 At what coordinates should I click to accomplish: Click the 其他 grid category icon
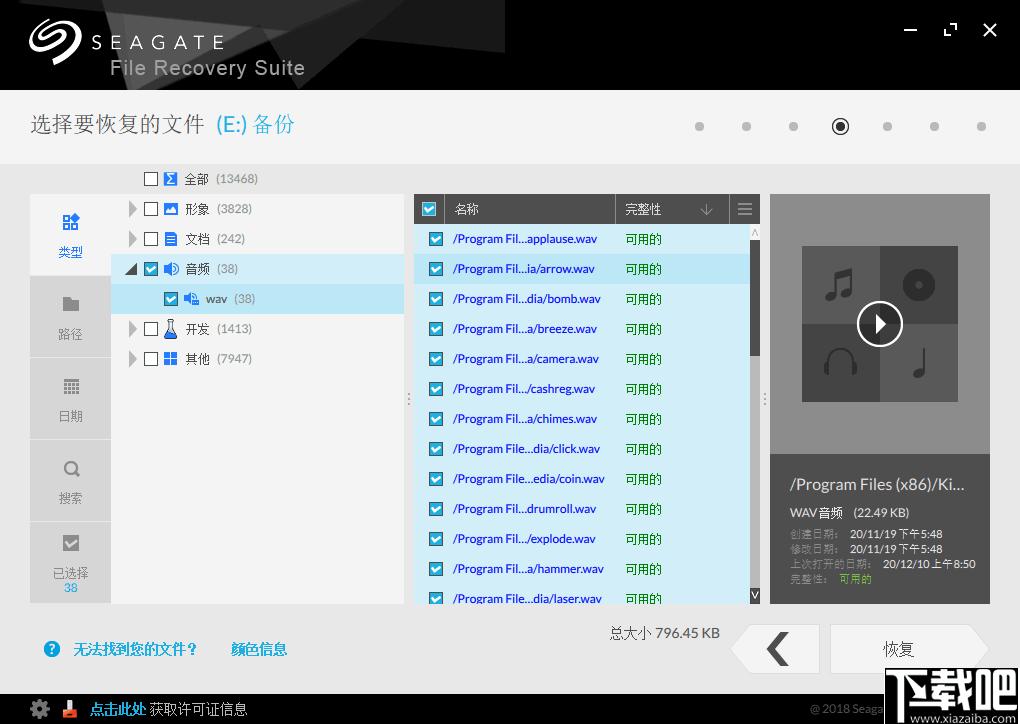(170, 358)
